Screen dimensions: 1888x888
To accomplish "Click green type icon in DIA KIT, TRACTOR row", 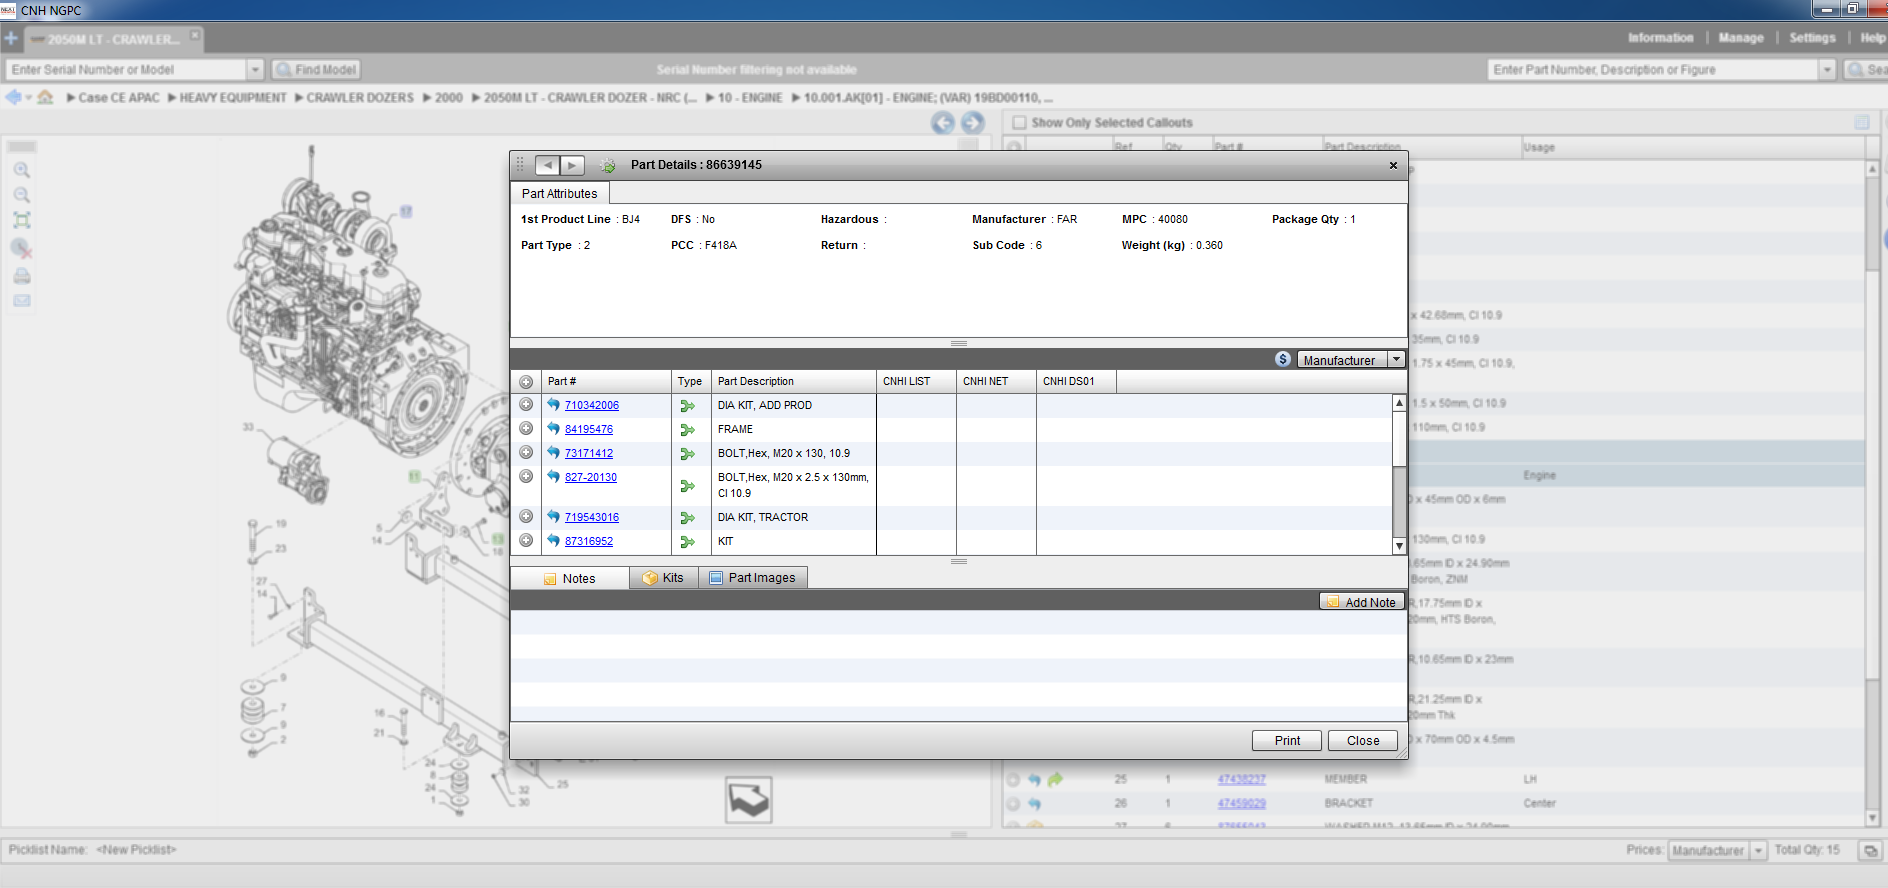I will (687, 518).
